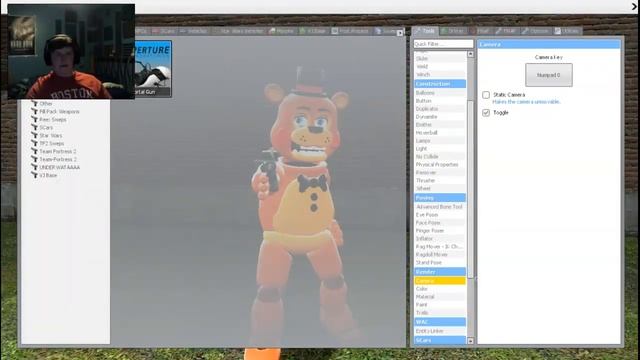Select the Ragdoll Mover tool
Viewport: 640px width, 360px height.
pos(440,255)
